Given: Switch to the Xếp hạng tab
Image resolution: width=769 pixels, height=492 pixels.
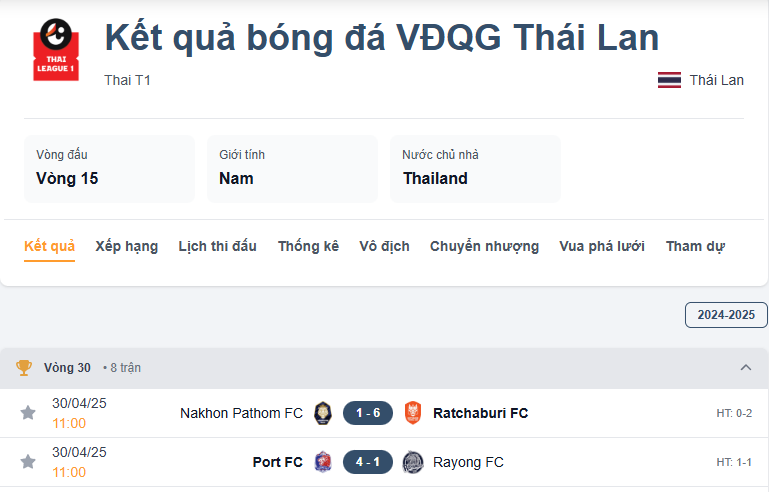Looking at the screenshot, I should coord(127,246).
